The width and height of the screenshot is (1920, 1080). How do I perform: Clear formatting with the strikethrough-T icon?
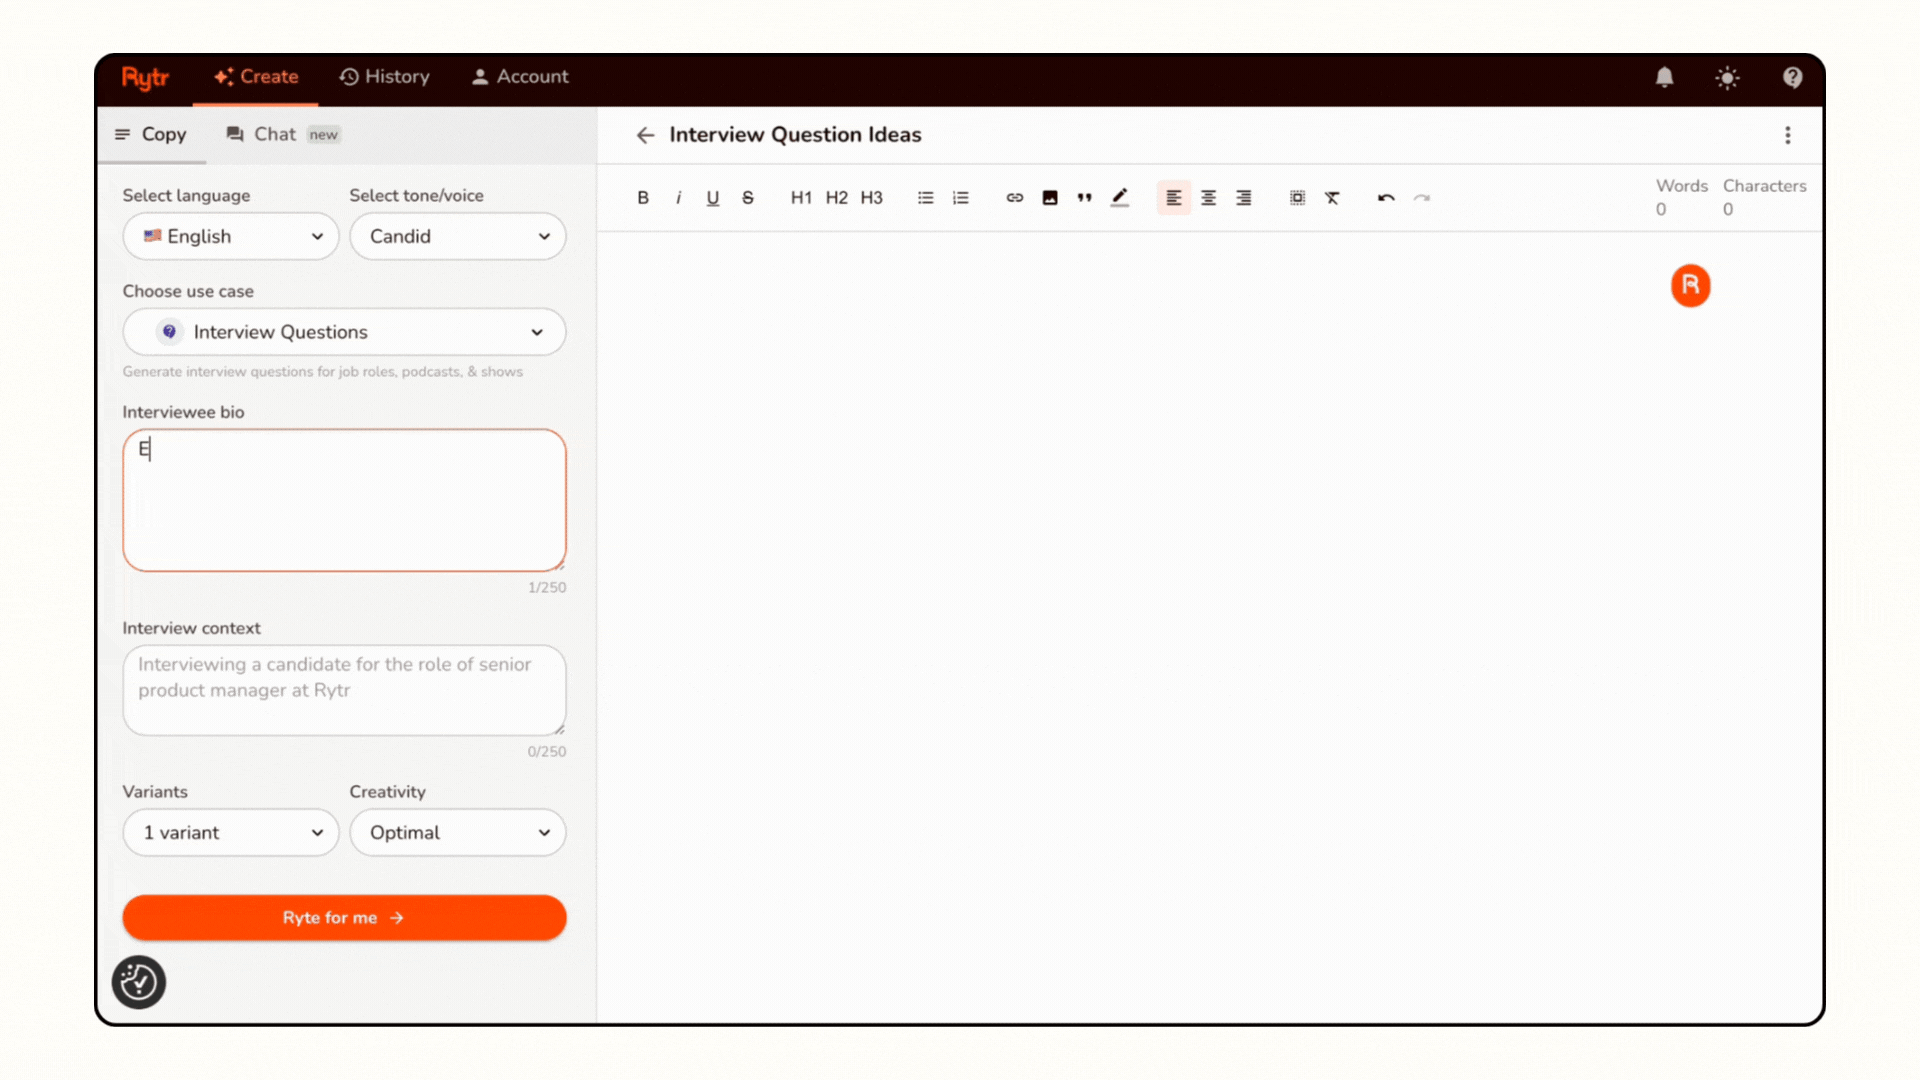1332,197
